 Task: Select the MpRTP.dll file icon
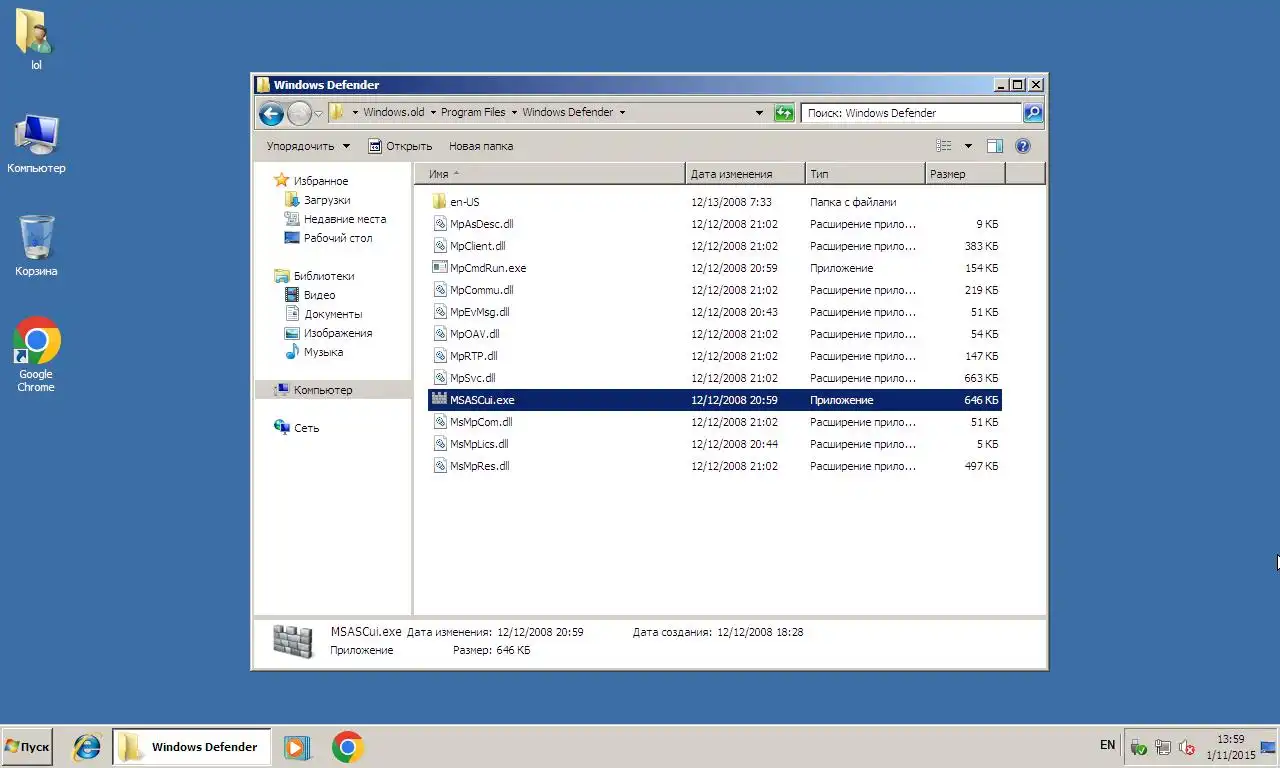(x=439, y=356)
